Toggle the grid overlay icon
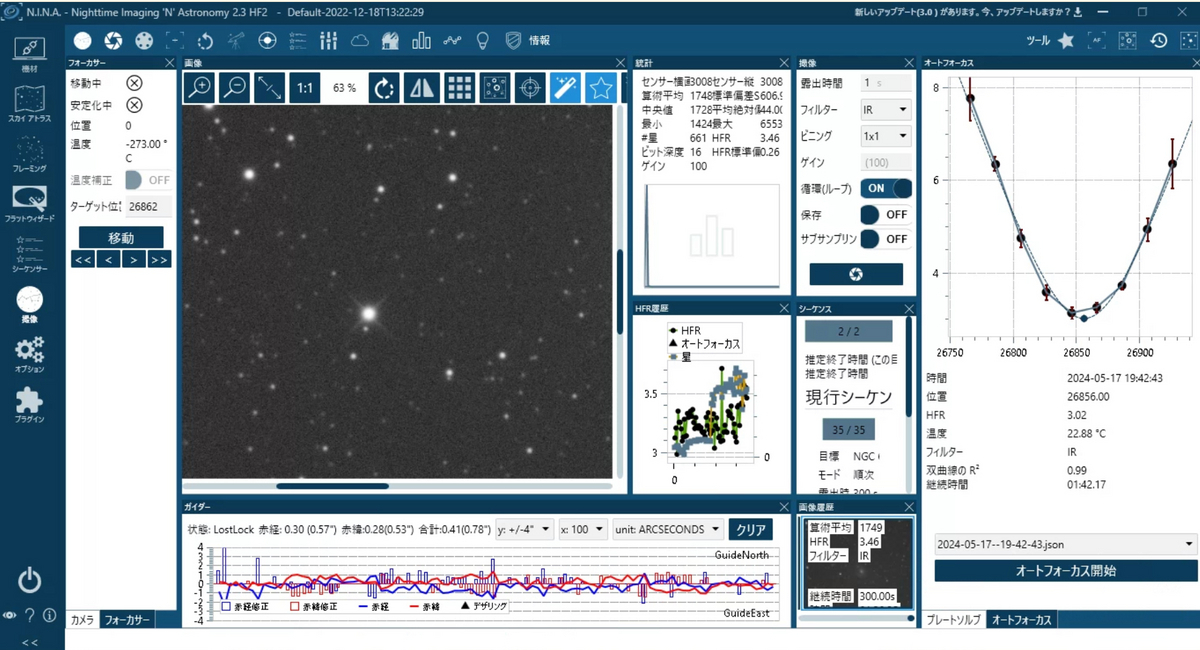1200x650 pixels. pos(459,88)
